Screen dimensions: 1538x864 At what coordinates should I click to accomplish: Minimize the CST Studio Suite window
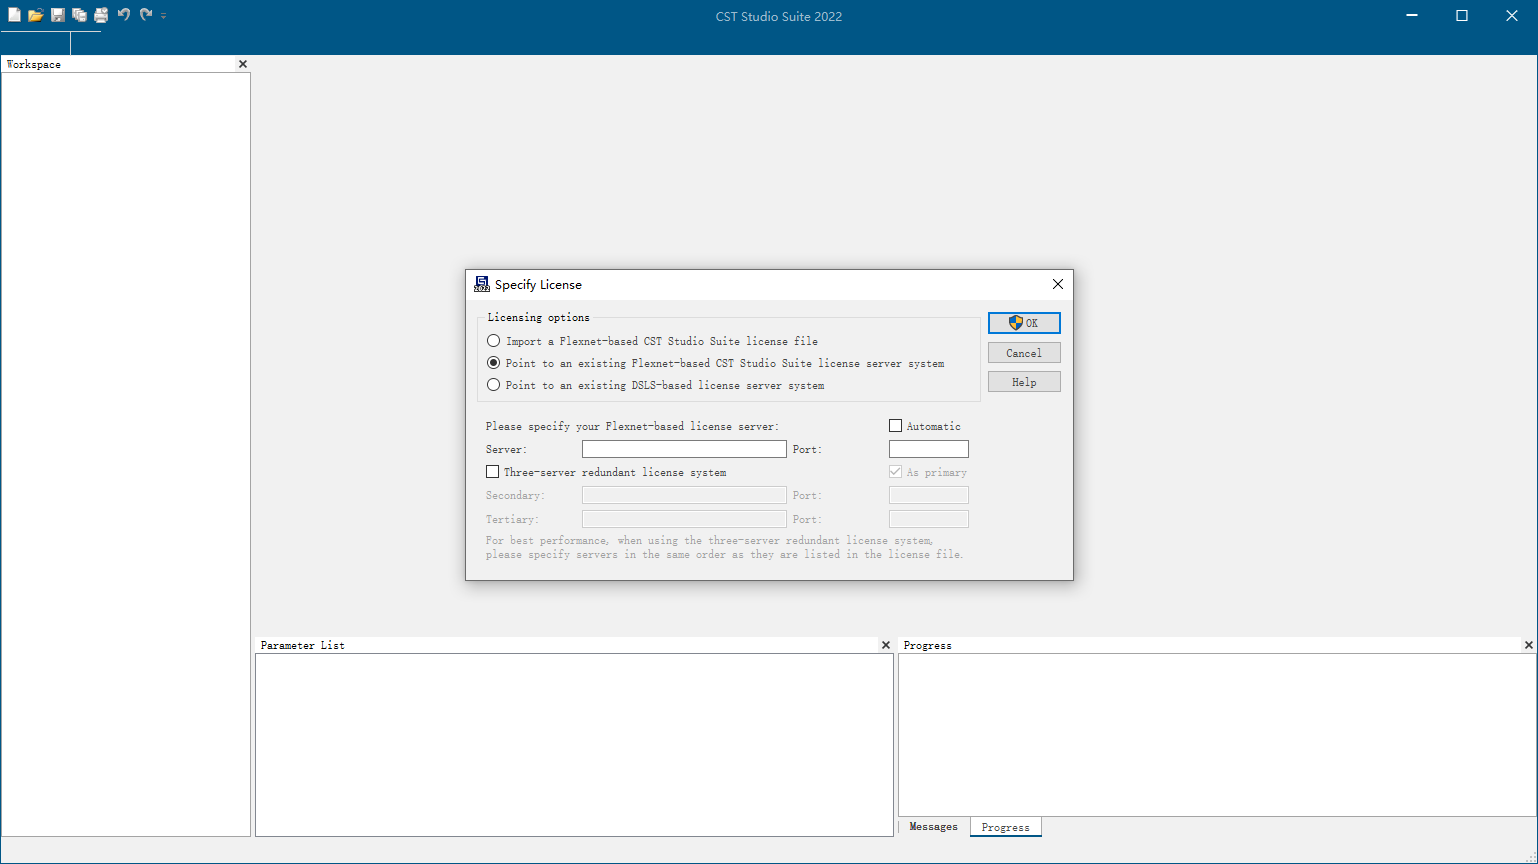(1412, 15)
